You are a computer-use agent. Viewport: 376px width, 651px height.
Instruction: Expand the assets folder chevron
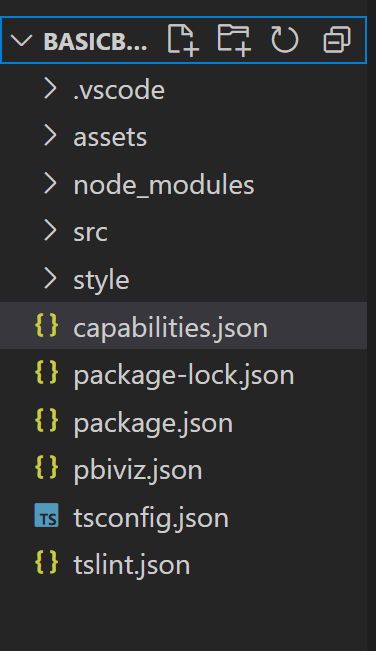click(50, 136)
